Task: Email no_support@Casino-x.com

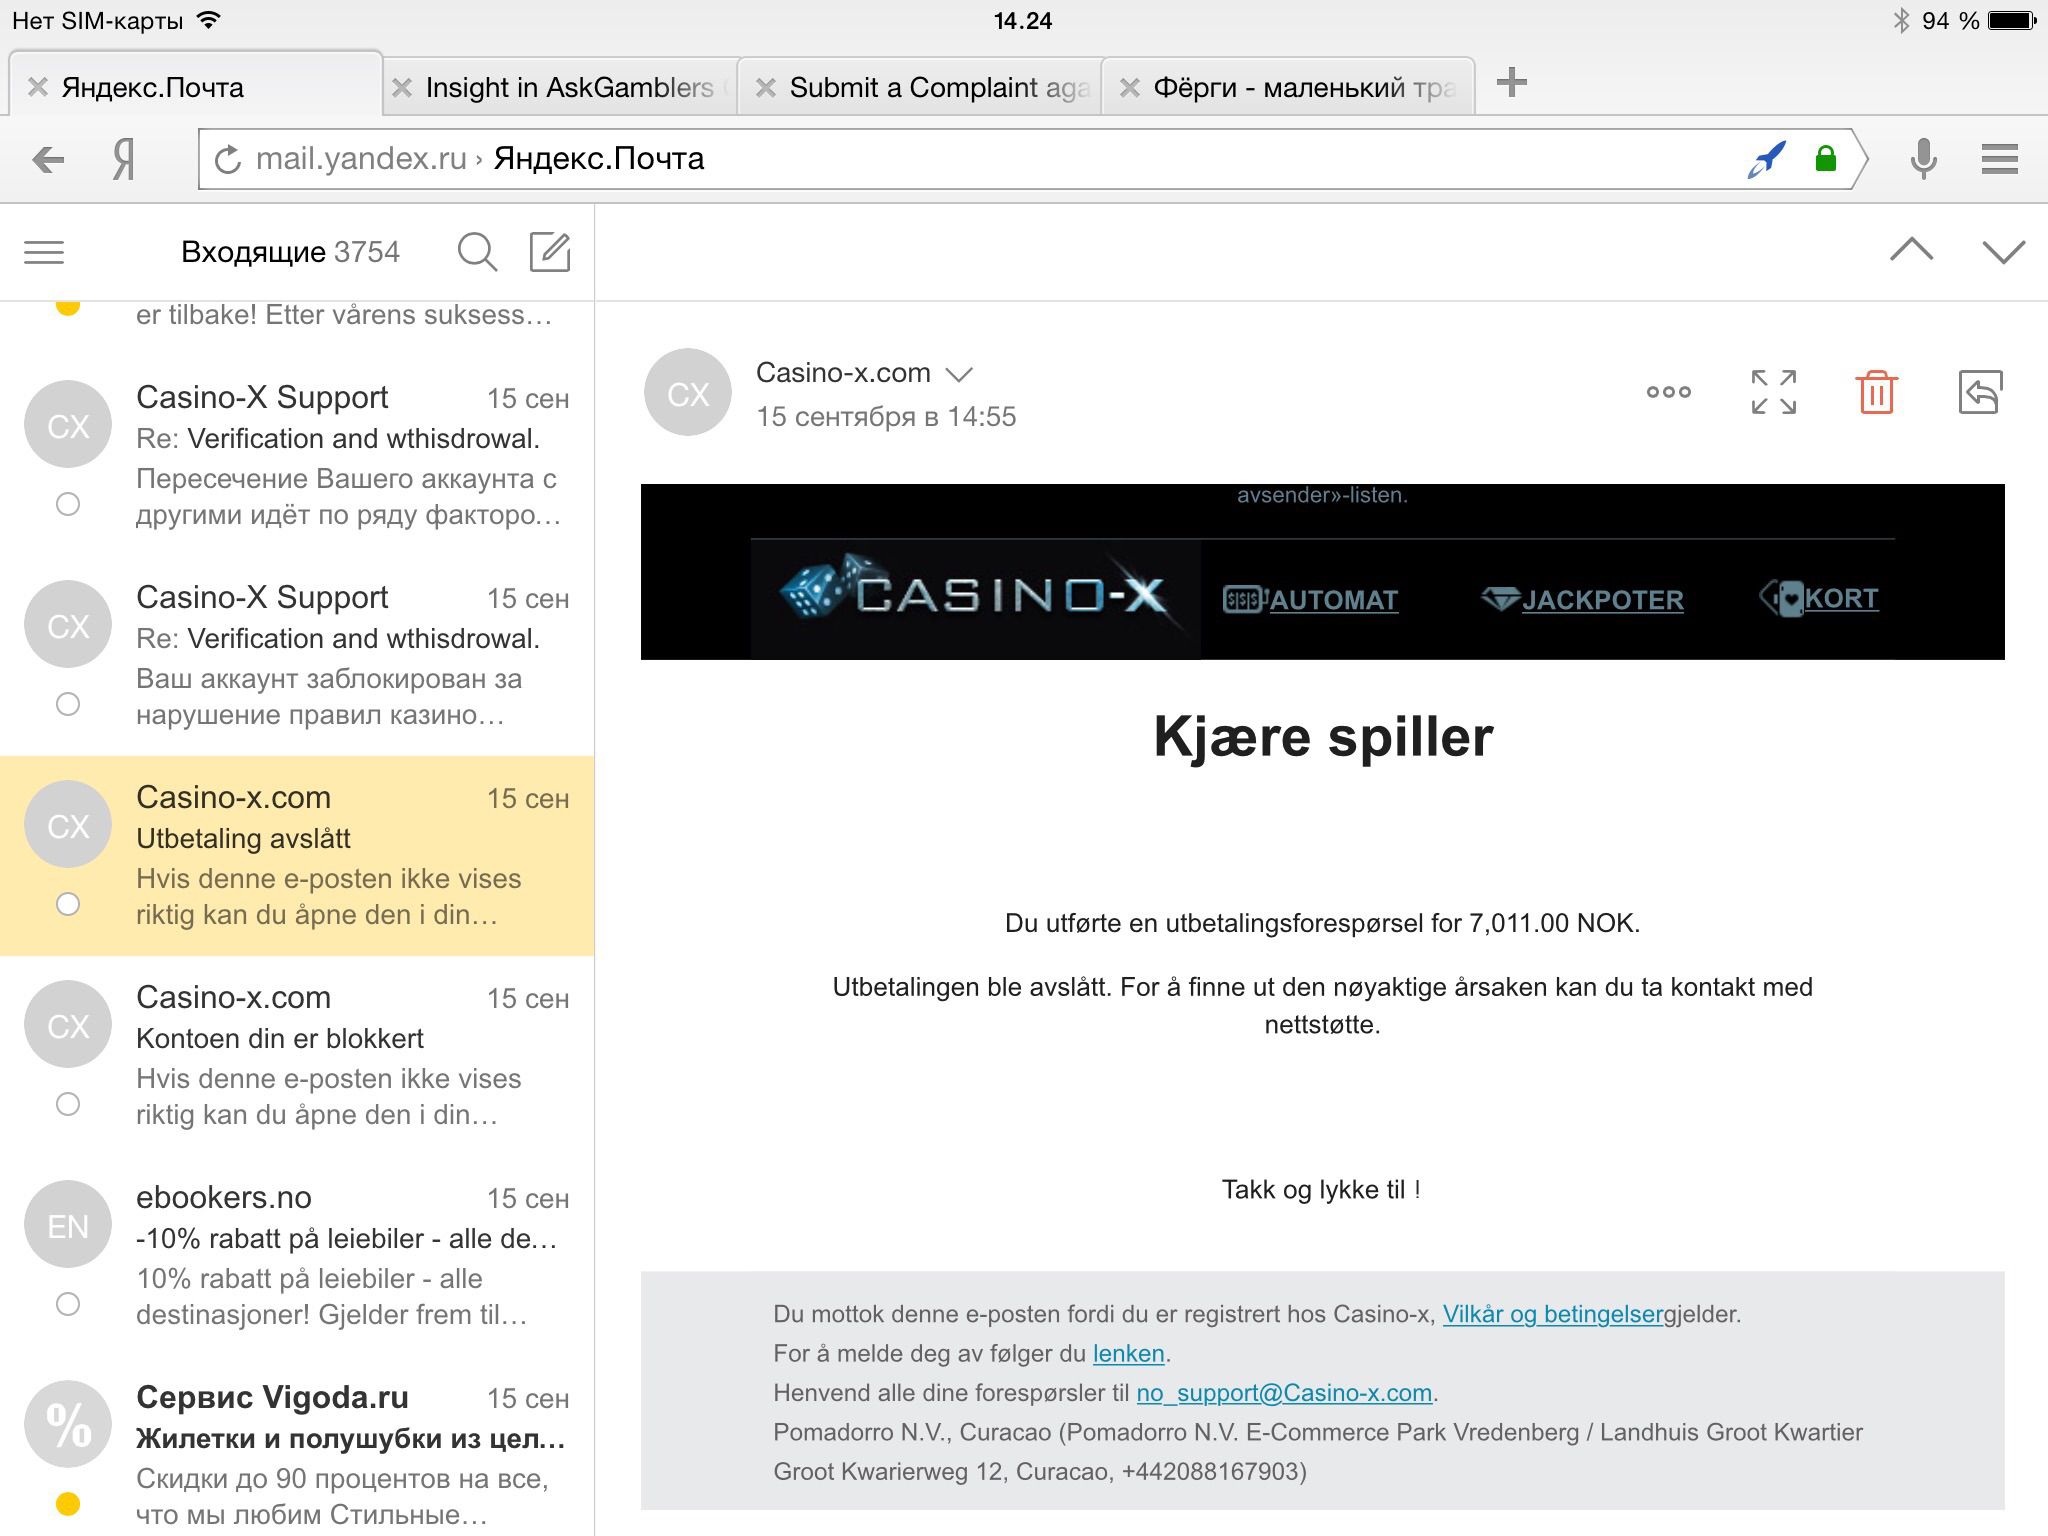Action: 1284,1393
